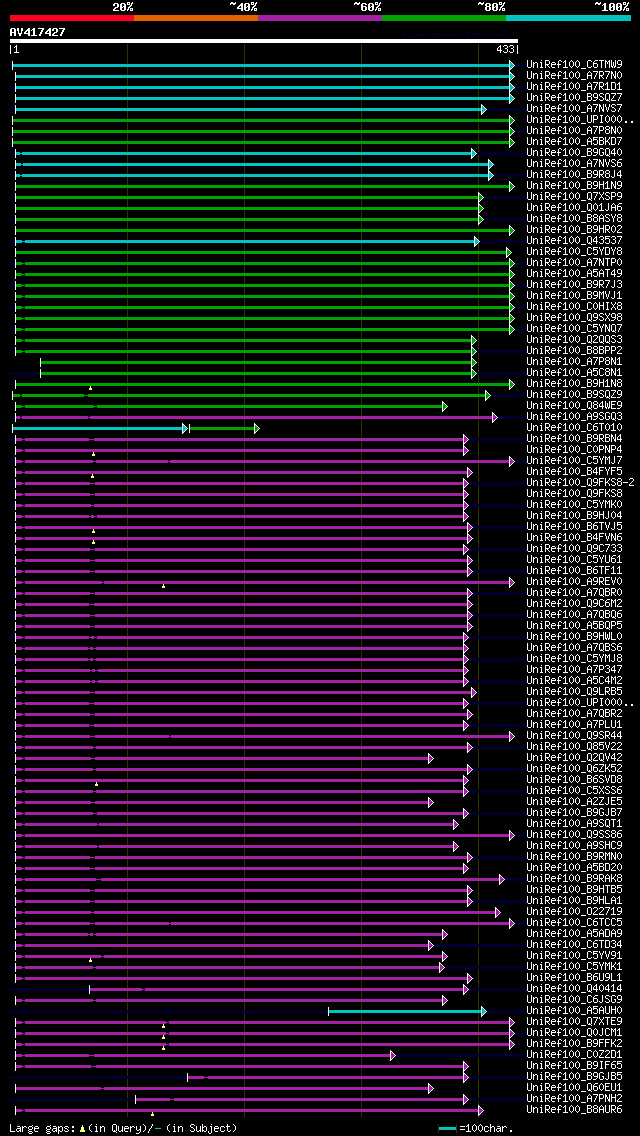Click the query end position label 433
640x1136 pixels.
(x=504, y=50)
